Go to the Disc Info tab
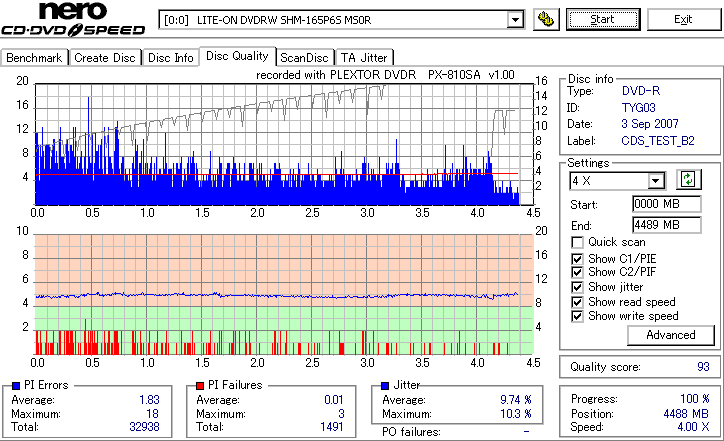This screenshot has height=441, width=724. (x=170, y=58)
